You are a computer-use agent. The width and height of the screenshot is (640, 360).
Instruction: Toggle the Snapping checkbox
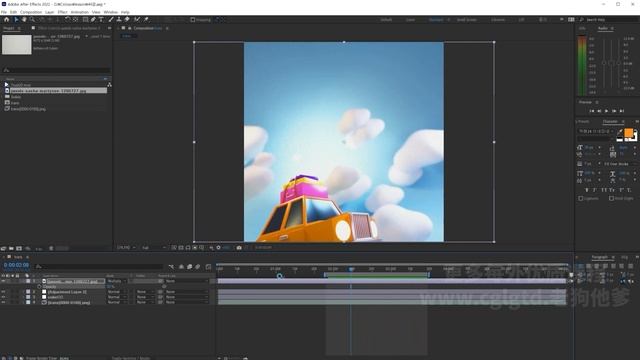193,20
